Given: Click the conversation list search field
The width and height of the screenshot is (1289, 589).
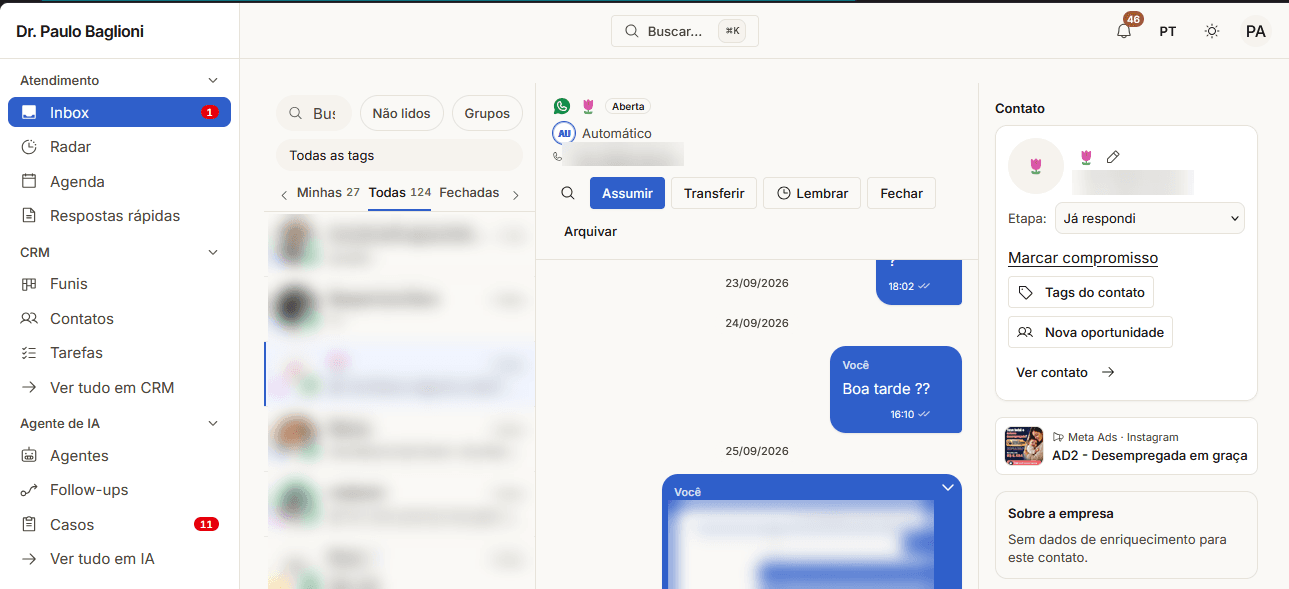Looking at the screenshot, I should tap(313, 113).
